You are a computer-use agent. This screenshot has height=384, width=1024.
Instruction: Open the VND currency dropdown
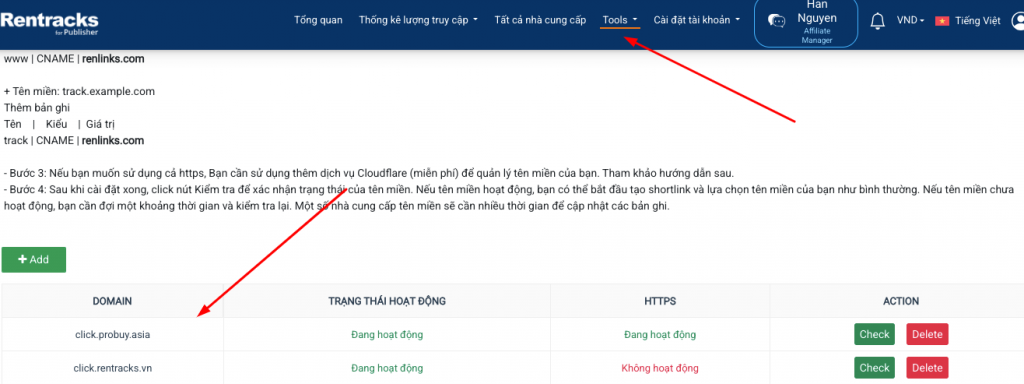point(910,21)
